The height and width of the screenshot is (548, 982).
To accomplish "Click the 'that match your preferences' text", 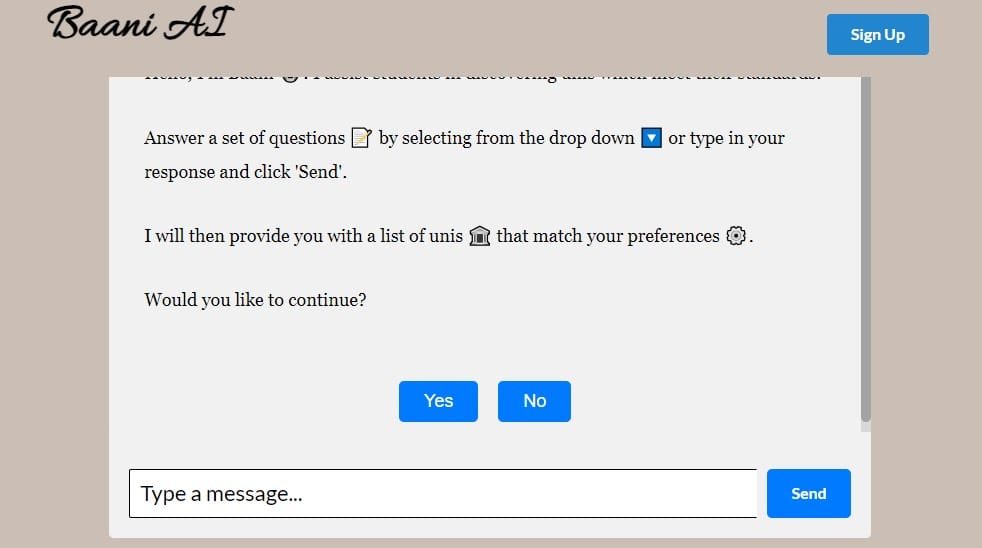I will pyautogui.click(x=607, y=237).
